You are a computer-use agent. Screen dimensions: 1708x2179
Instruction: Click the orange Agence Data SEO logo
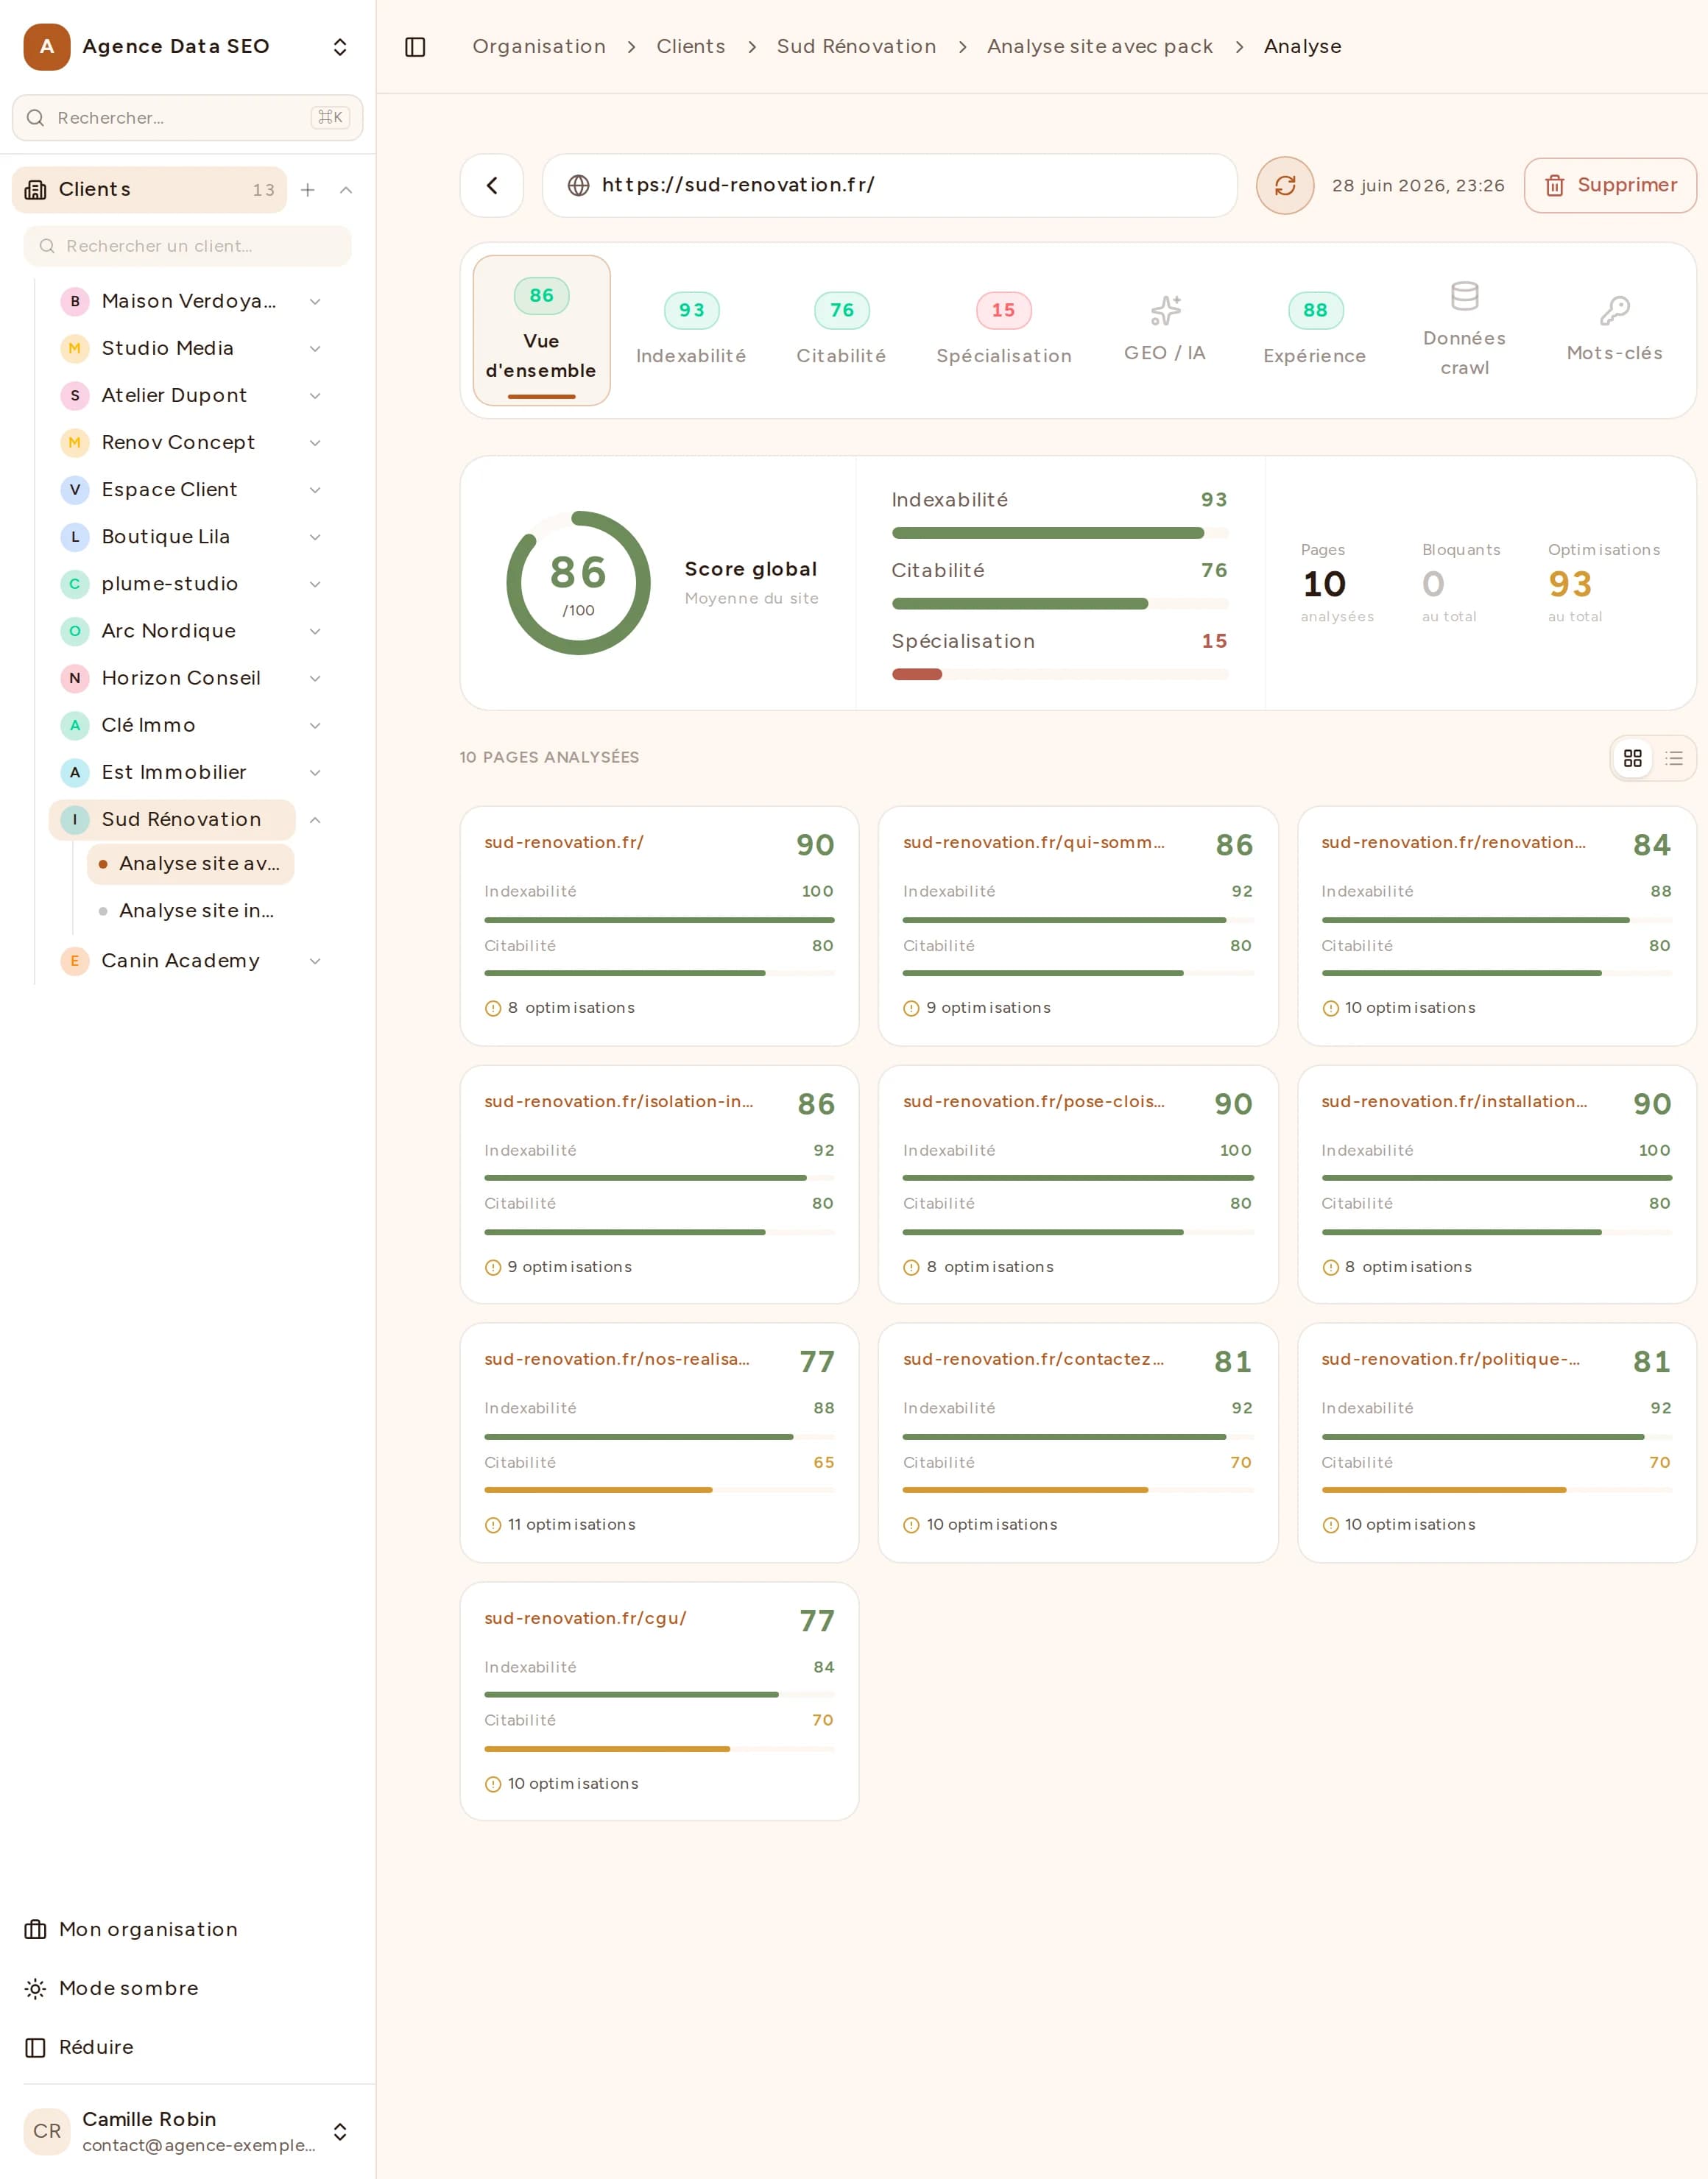pos(47,47)
